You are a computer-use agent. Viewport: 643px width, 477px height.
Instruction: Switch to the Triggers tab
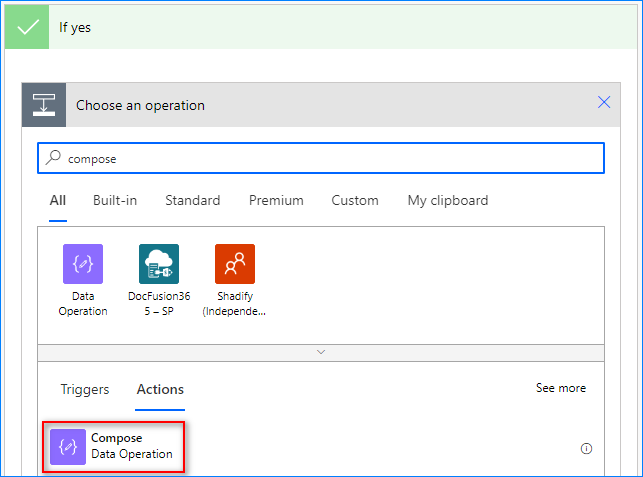[x=85, y=389]
